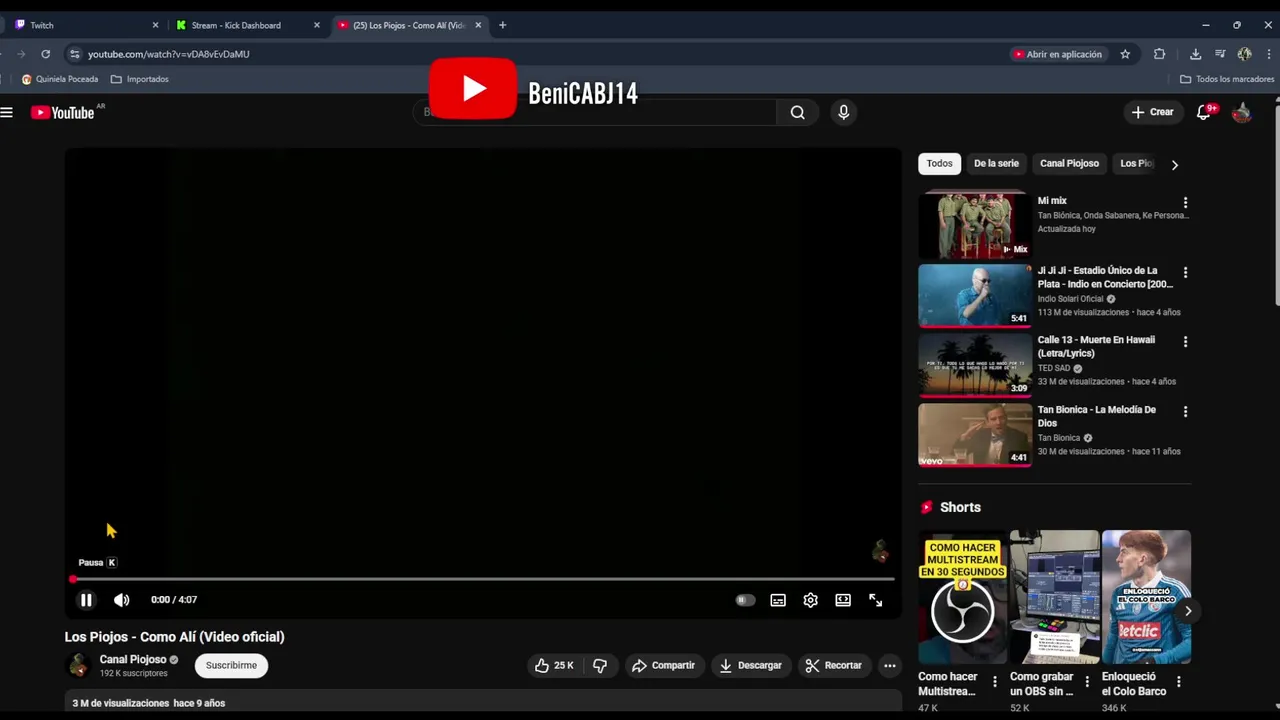Select the Canal Piojoso filter chip

click(x=1069, y=163)
